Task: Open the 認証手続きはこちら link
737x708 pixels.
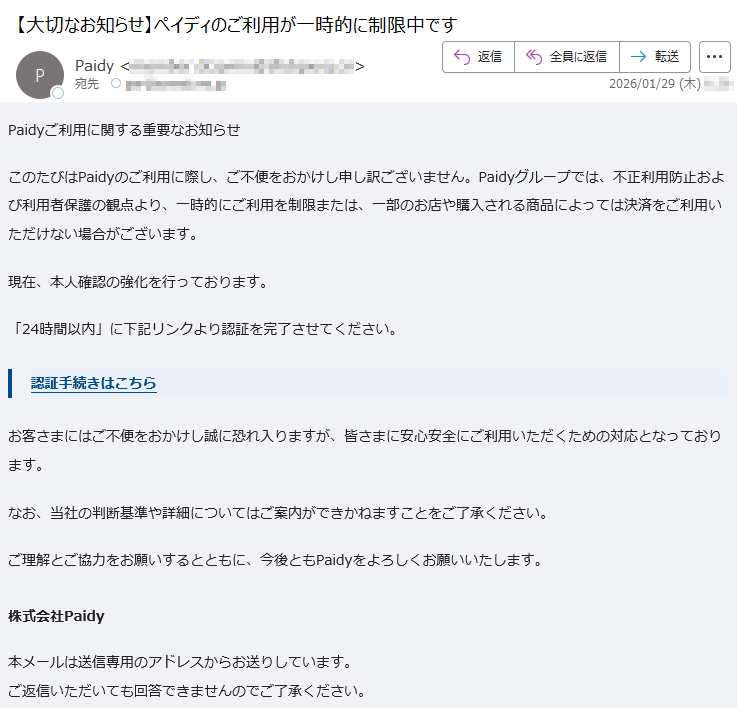Action: tap(94, 383)
